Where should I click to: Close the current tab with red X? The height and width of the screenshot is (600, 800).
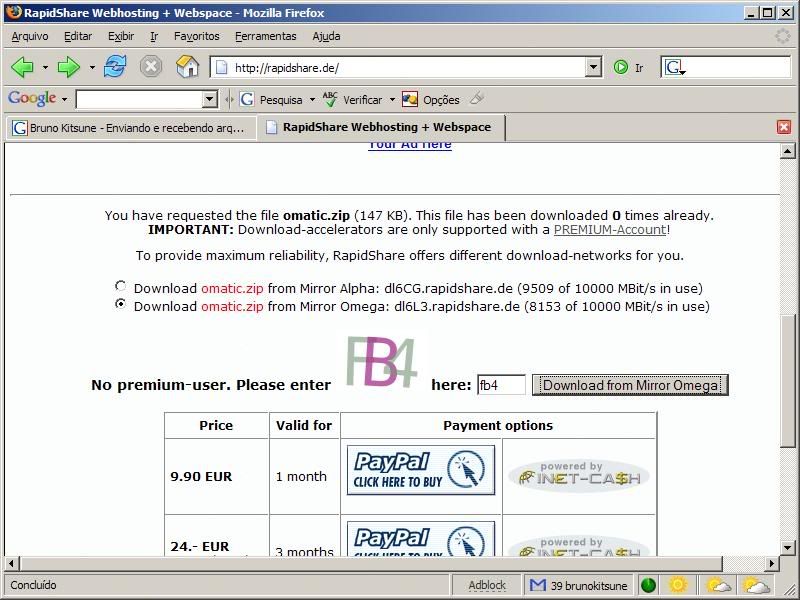[784, 127]
